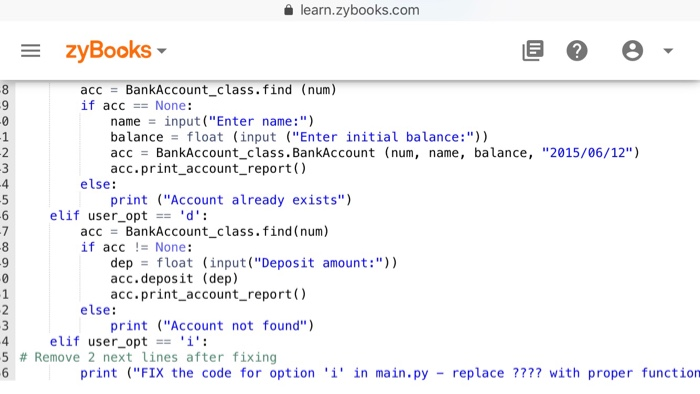Click the 'Enter name:' string

point(258,121)
